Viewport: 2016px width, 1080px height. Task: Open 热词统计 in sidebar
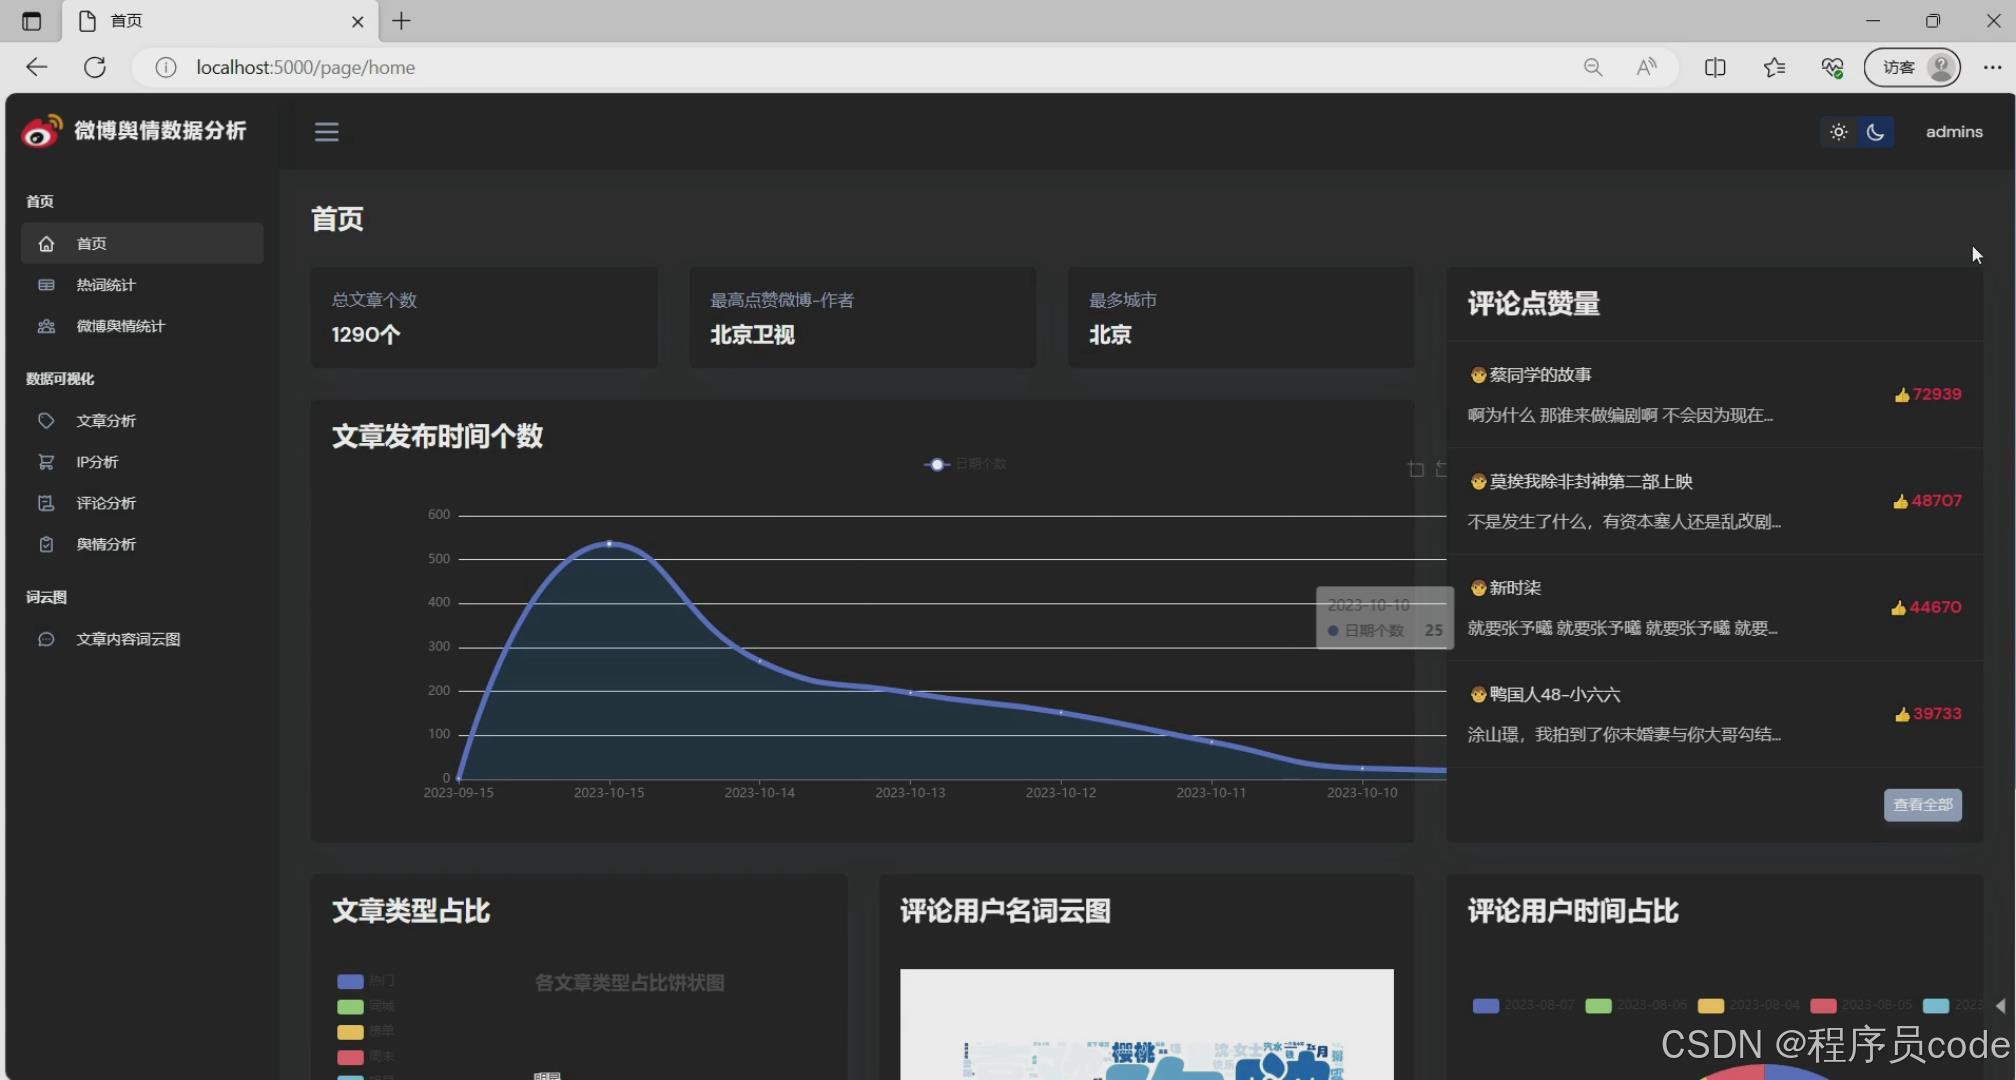[x=106, y=285]
